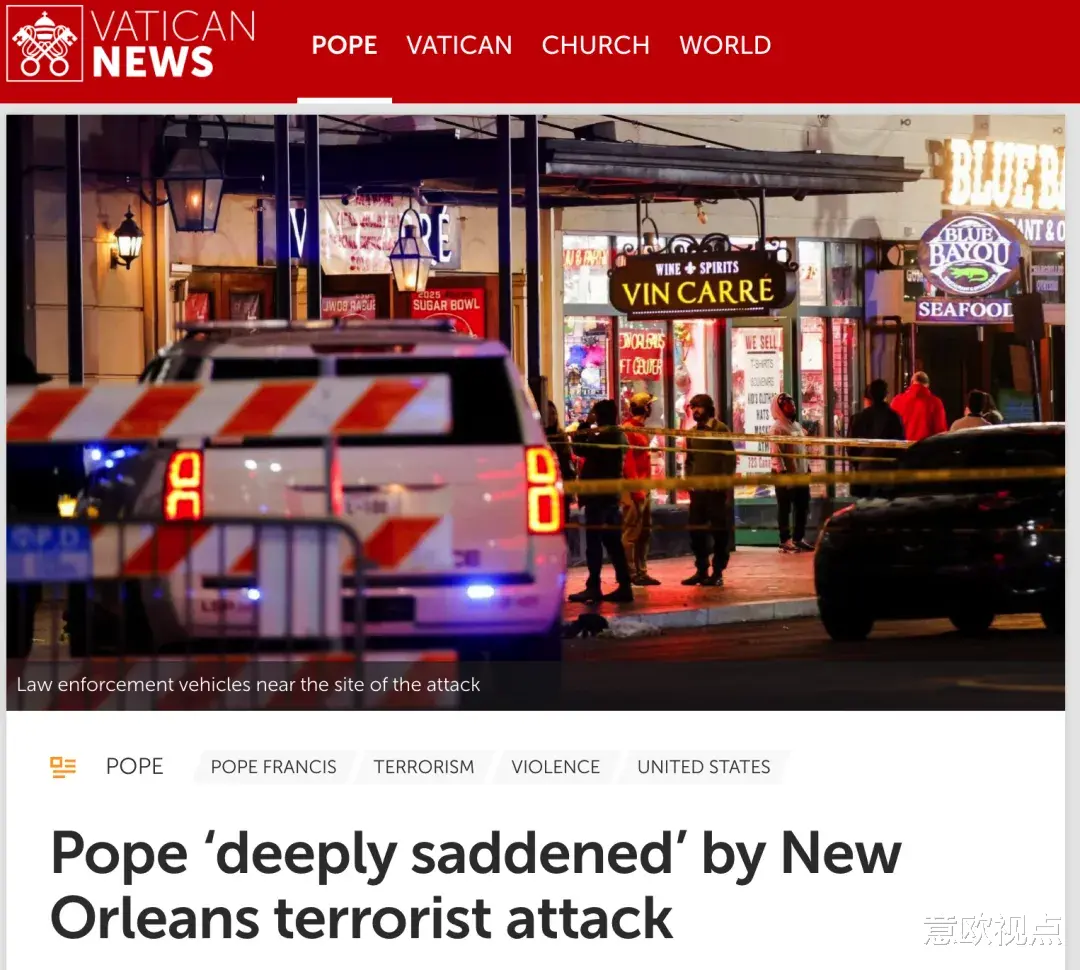Open the VATICAN menu item
The width and height of the screenshot is (1080, 970).
(x=459, y=45)
